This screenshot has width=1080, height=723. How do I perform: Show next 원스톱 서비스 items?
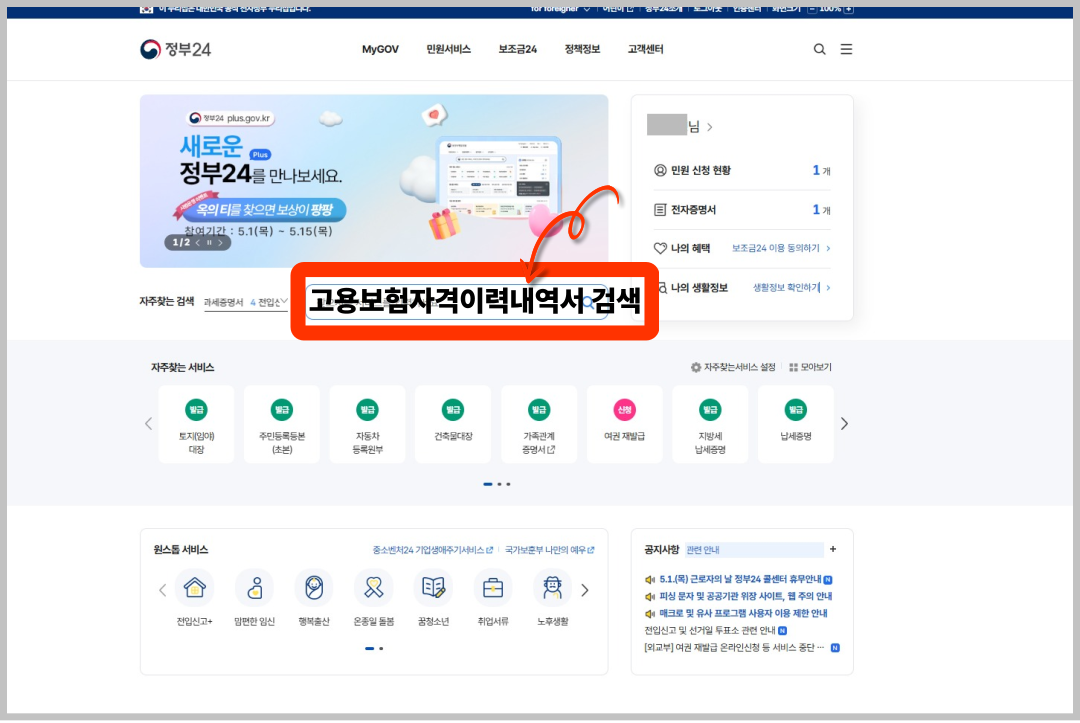[x=585, y=590]
